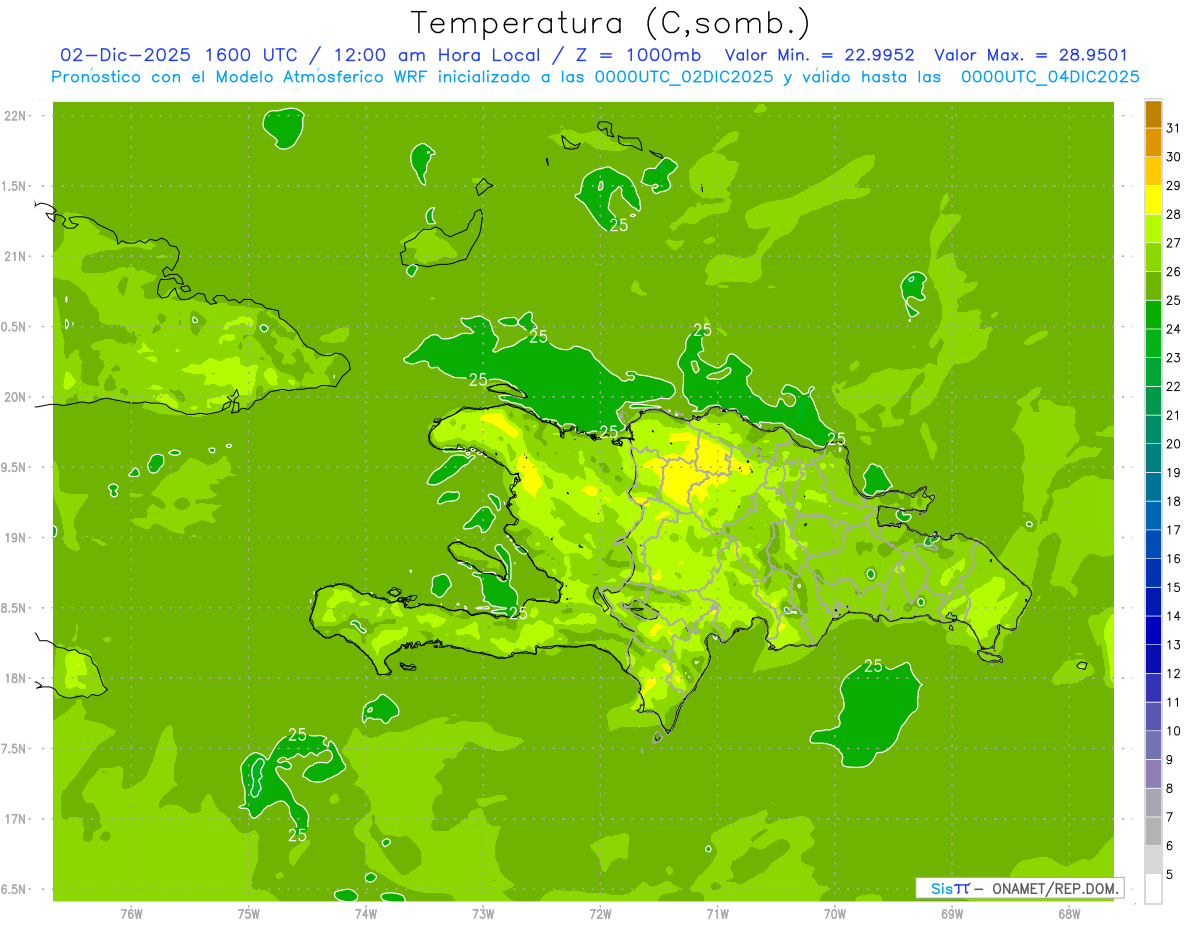Click the '10' colorbar scale label

point(1174,731)
